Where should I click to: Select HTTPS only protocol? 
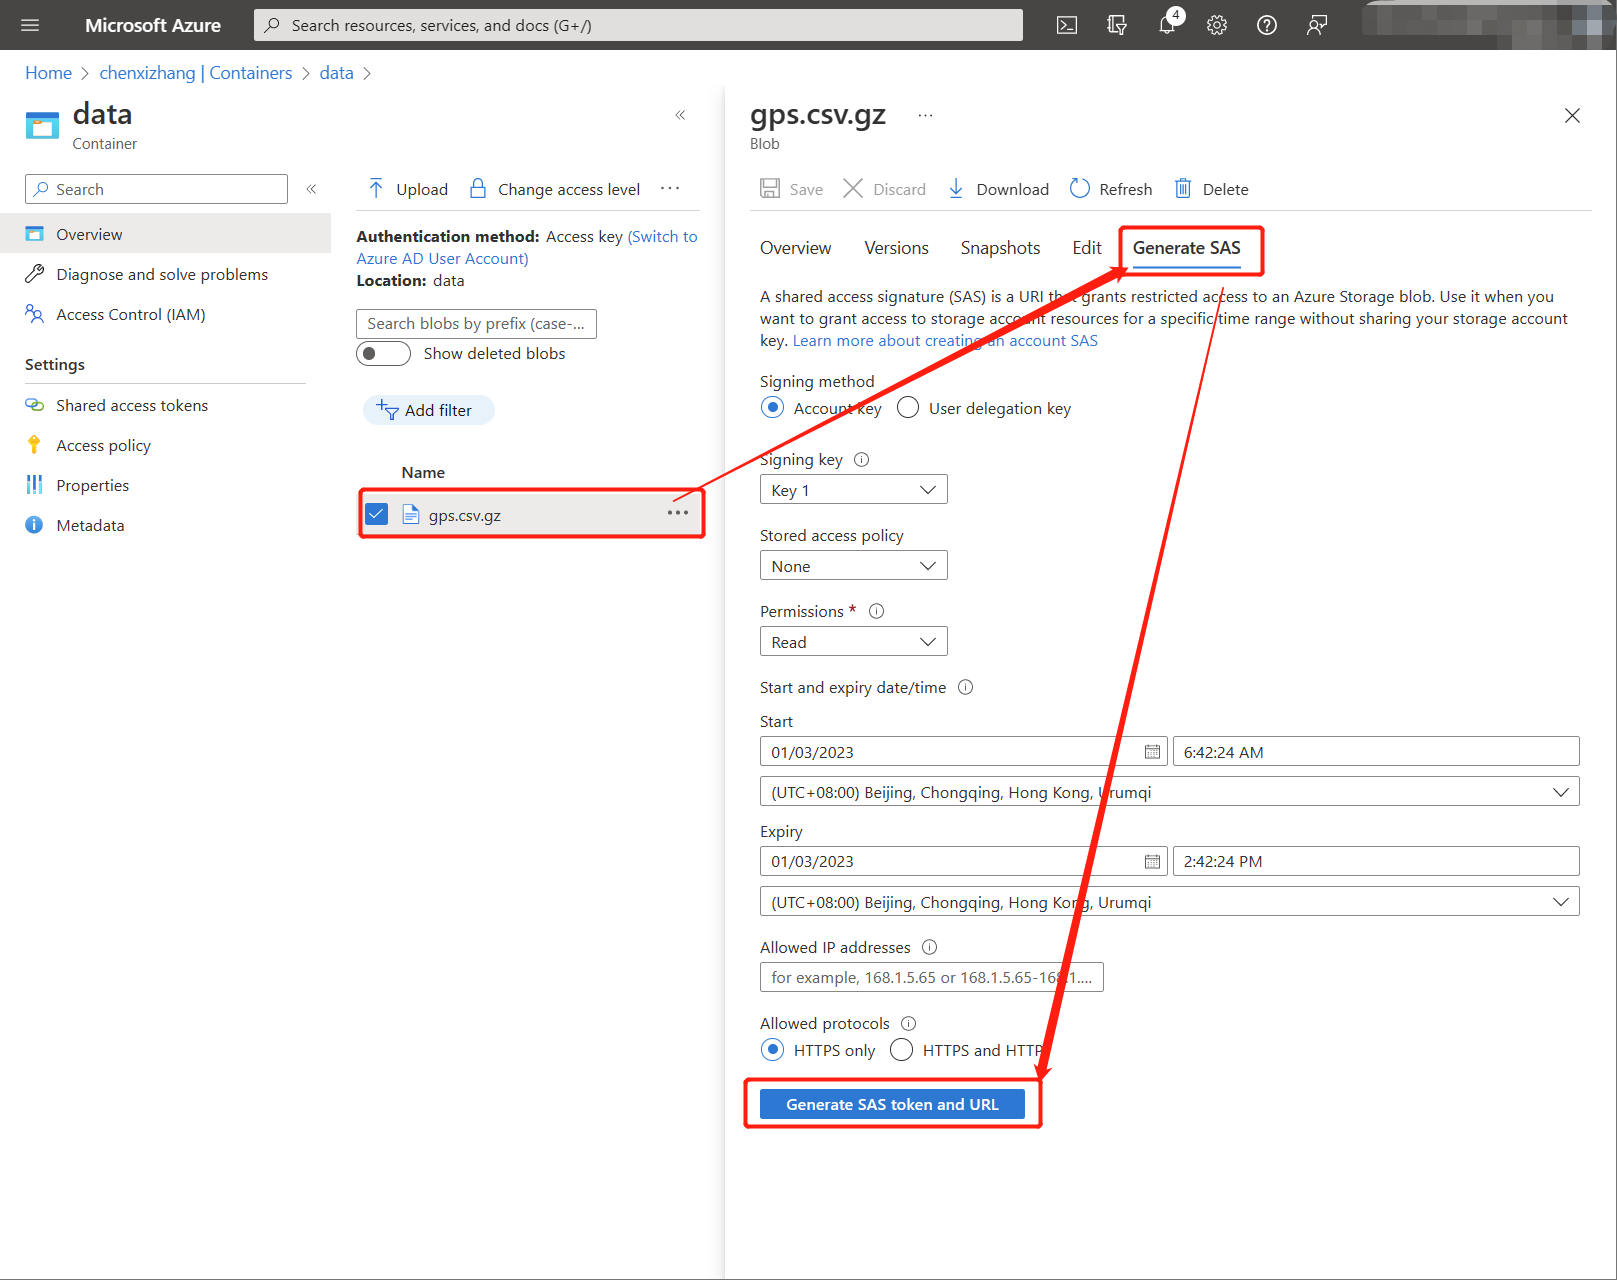772,1050
